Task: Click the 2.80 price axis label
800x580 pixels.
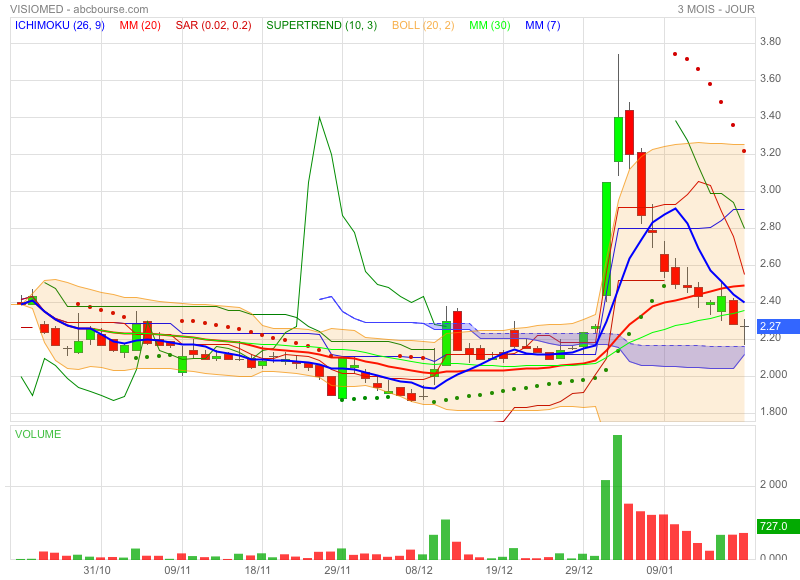Action: coord(770,226)
